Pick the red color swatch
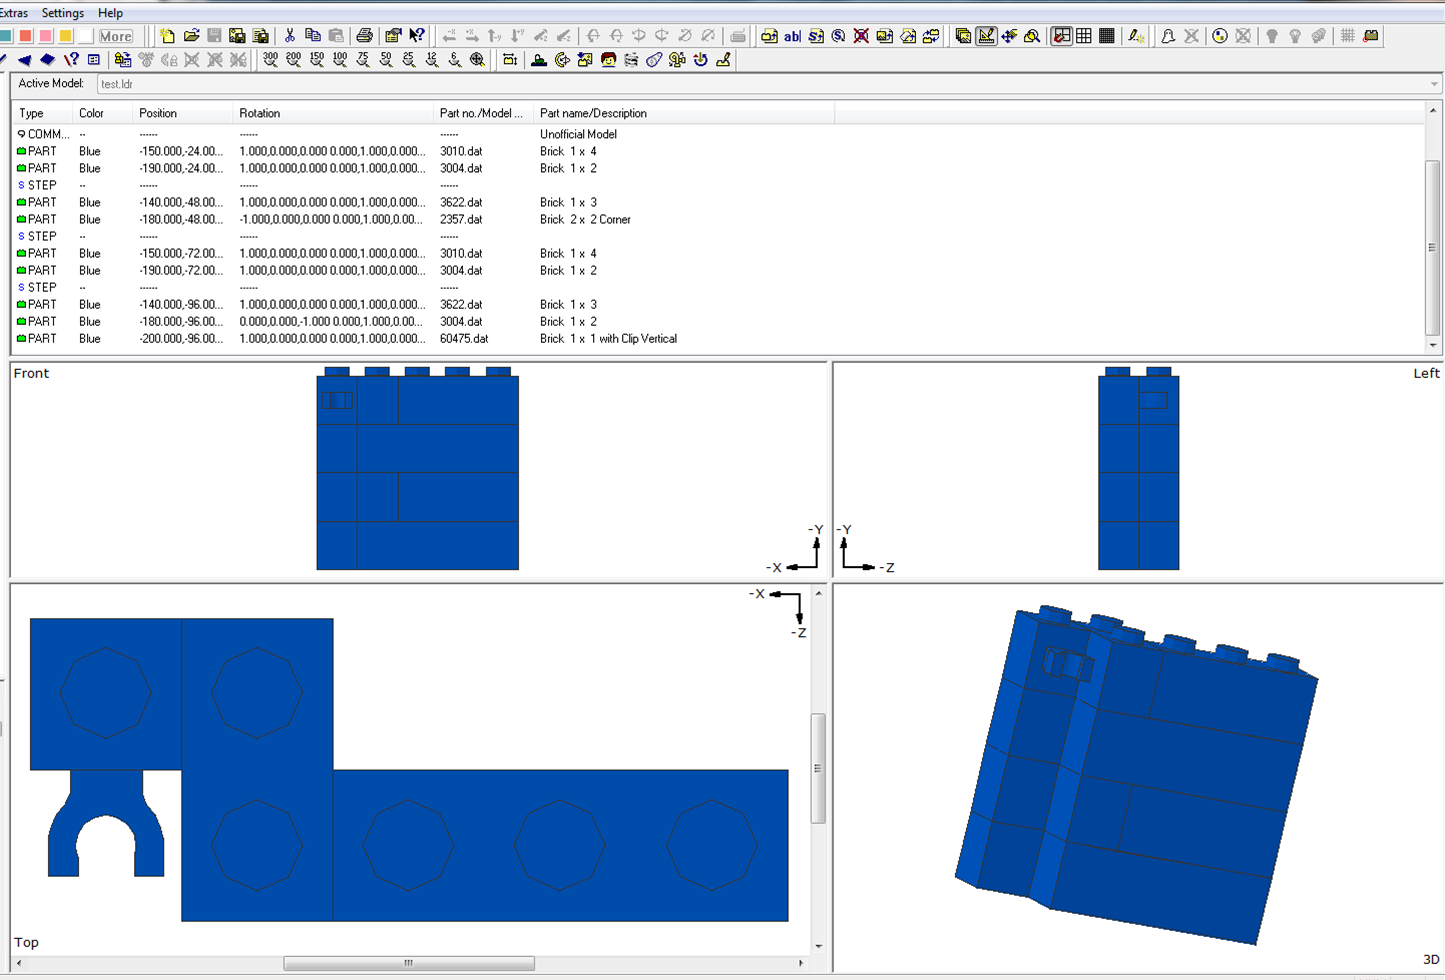Viewport: 1445px width, 980px height. tap(26, 36)
